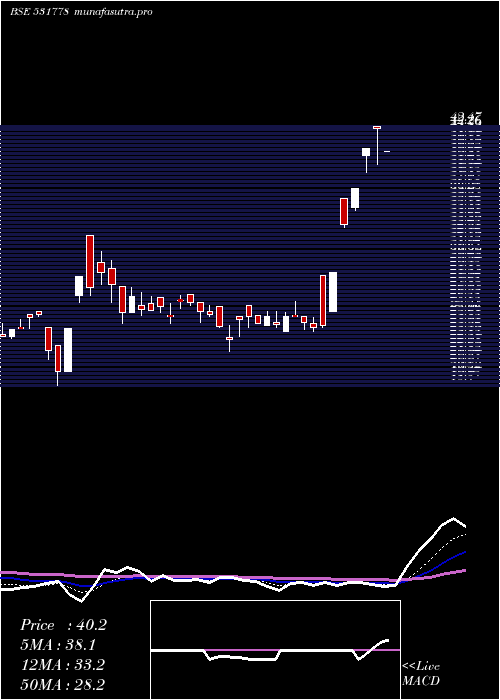500x700 pixels.
Task: Click the <<Live MACD label
Action: (x=421, y=674)
